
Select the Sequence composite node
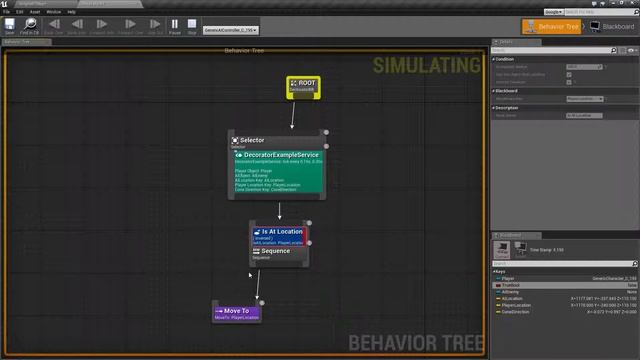tap(279, 253)
